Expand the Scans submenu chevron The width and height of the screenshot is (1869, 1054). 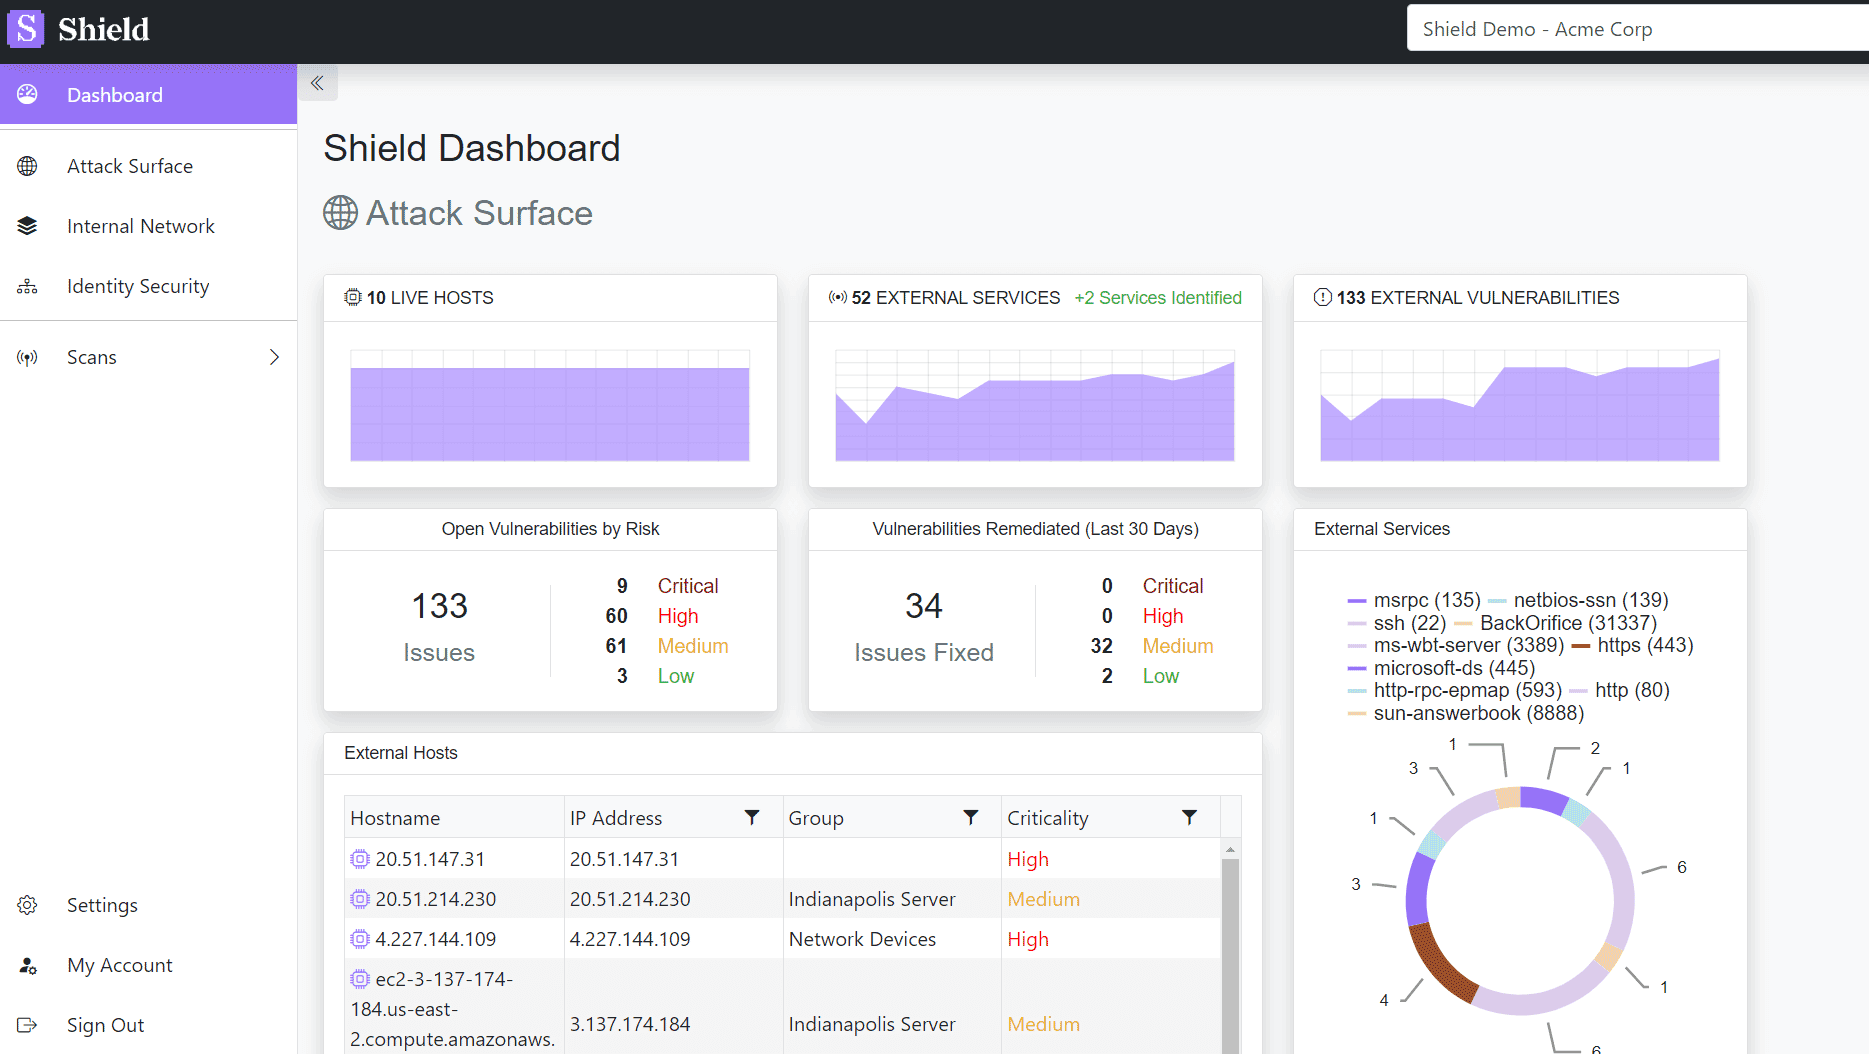point(274,357)
